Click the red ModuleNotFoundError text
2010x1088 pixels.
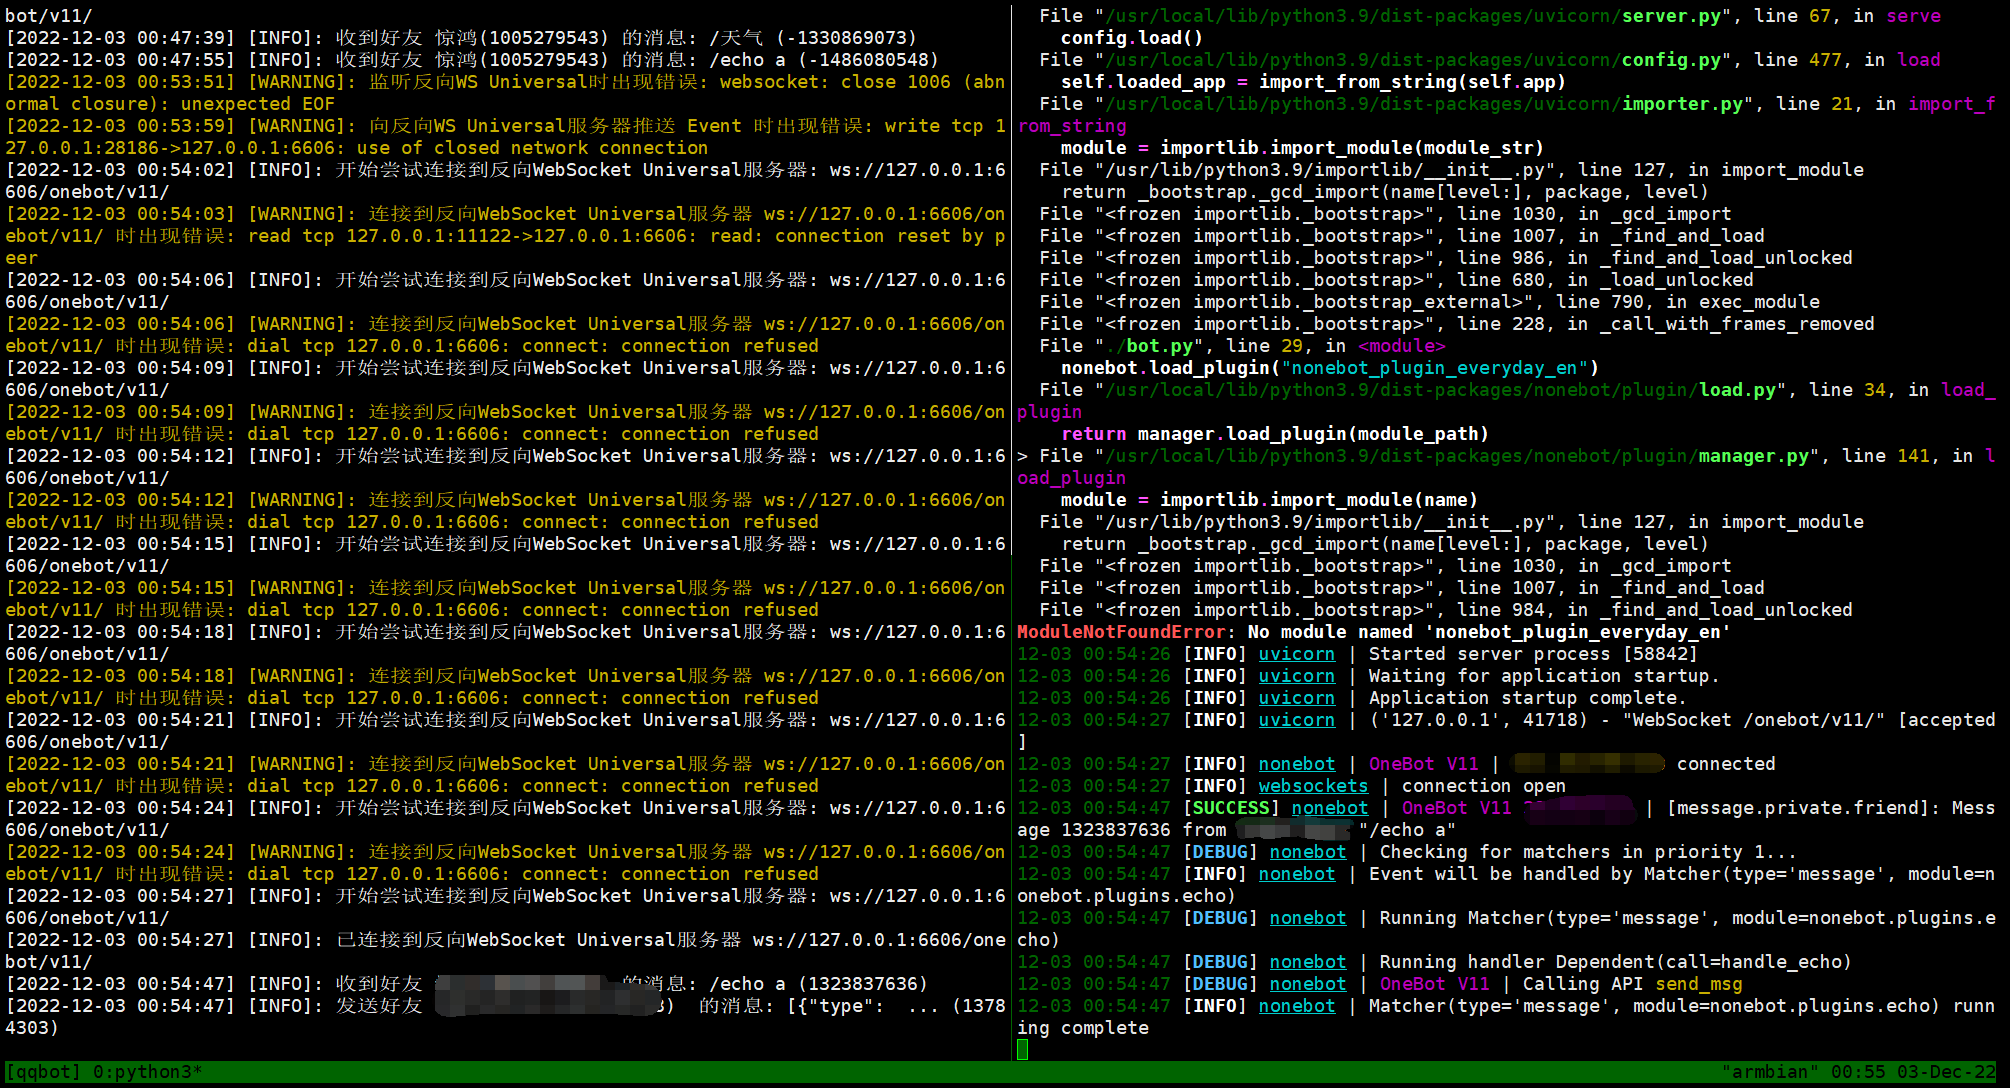(x=1121, y=632)
